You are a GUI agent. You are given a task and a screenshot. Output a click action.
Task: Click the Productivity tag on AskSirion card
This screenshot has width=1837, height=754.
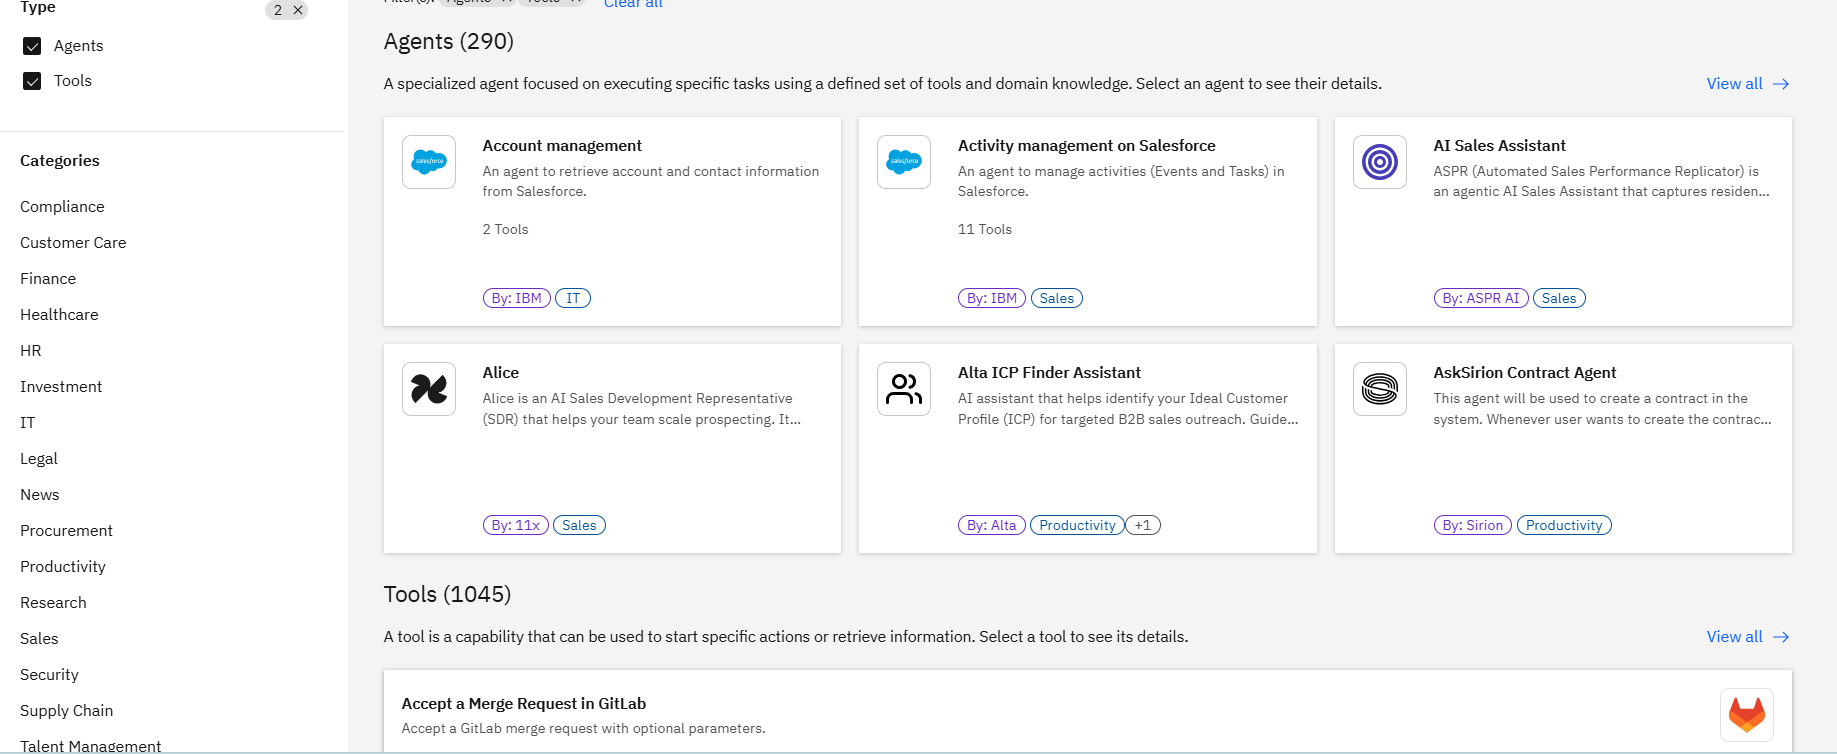click(x=1564, y=525)
